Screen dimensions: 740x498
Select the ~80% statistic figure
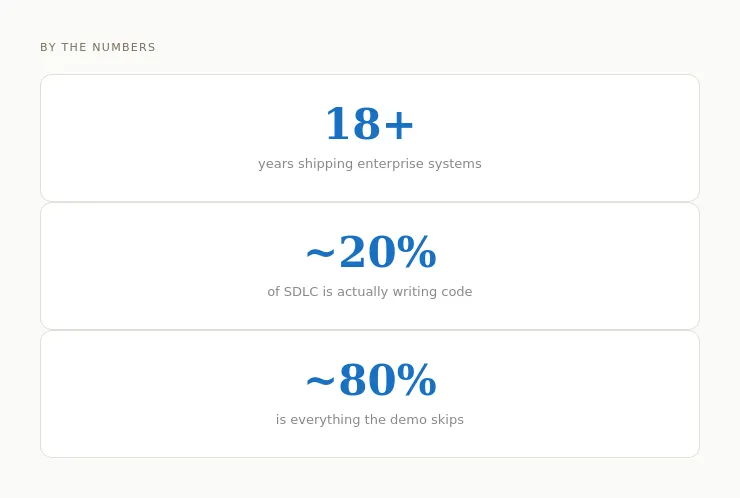(370, 380)
